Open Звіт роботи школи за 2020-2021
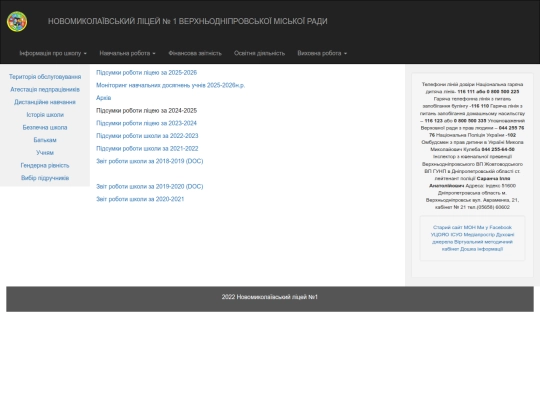The height and width of the screenshot is (405, 540). point(140,199)
